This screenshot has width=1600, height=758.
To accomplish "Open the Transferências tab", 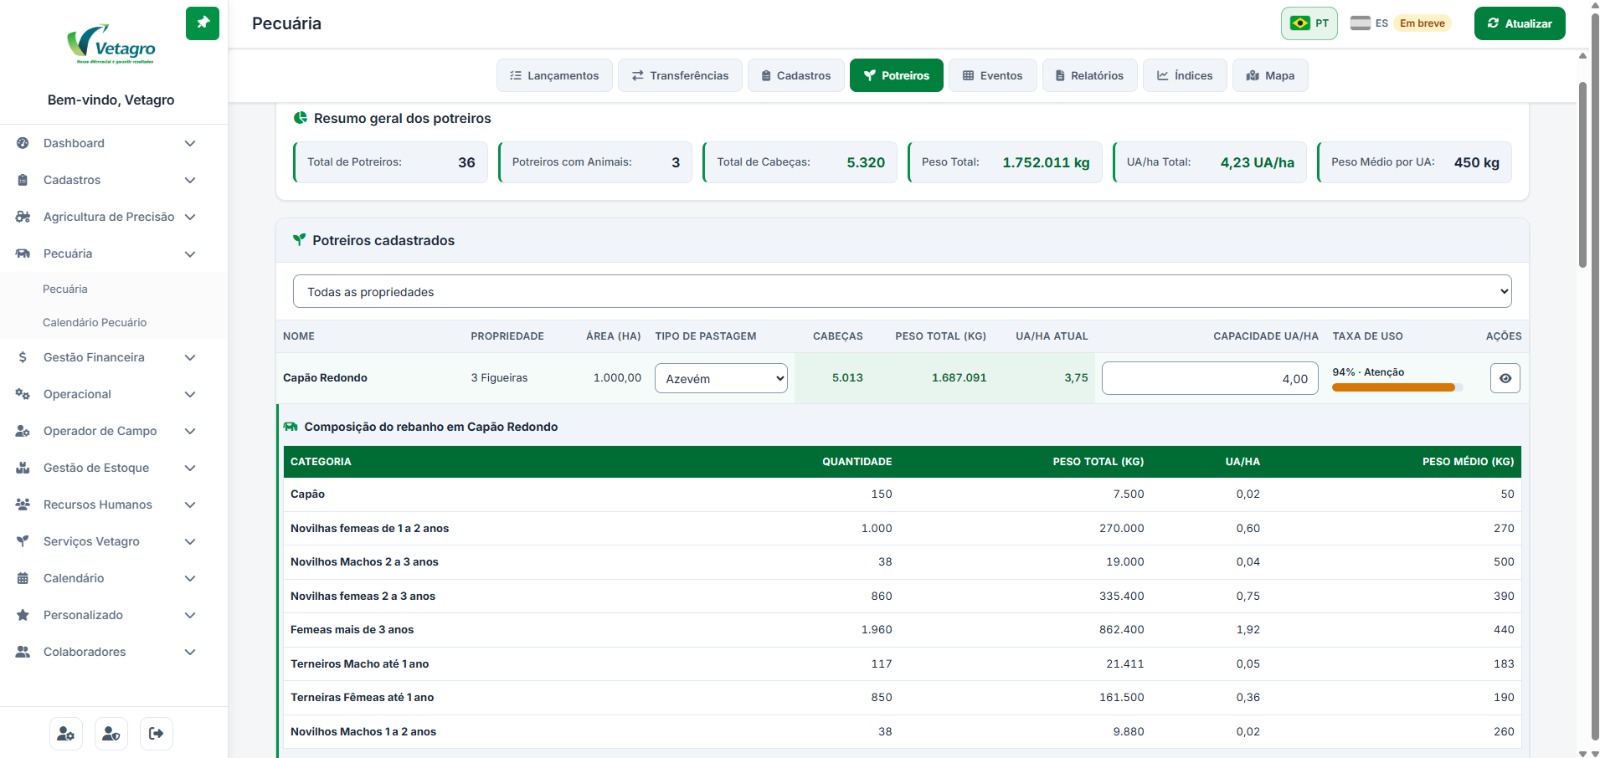I will [680, 75].
